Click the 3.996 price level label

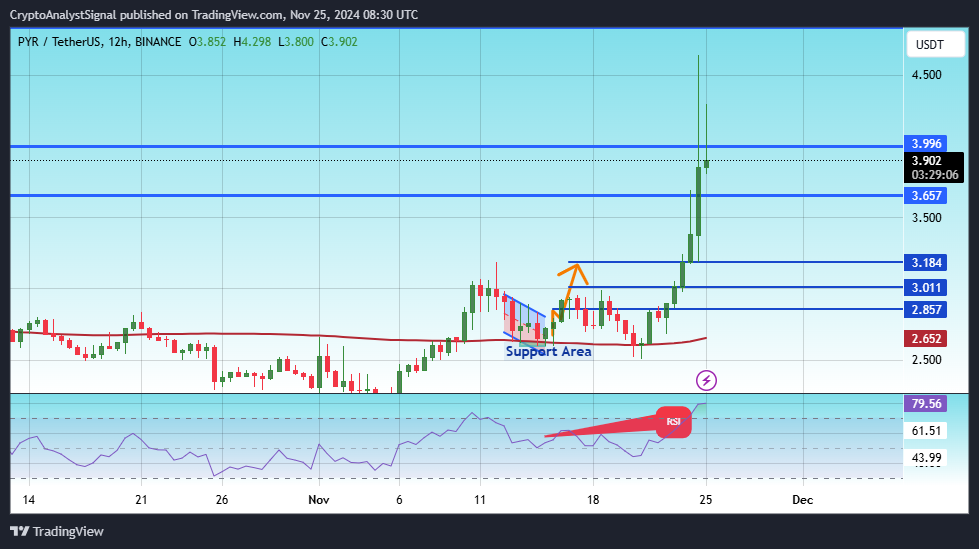[926, 144]
